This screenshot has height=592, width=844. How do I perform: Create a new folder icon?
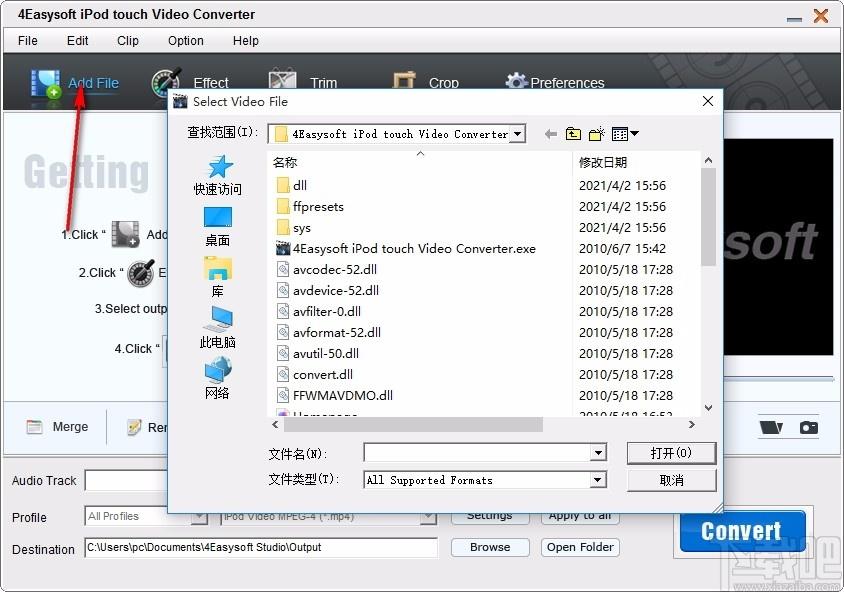pyautogui.click(x=596, y=133)
